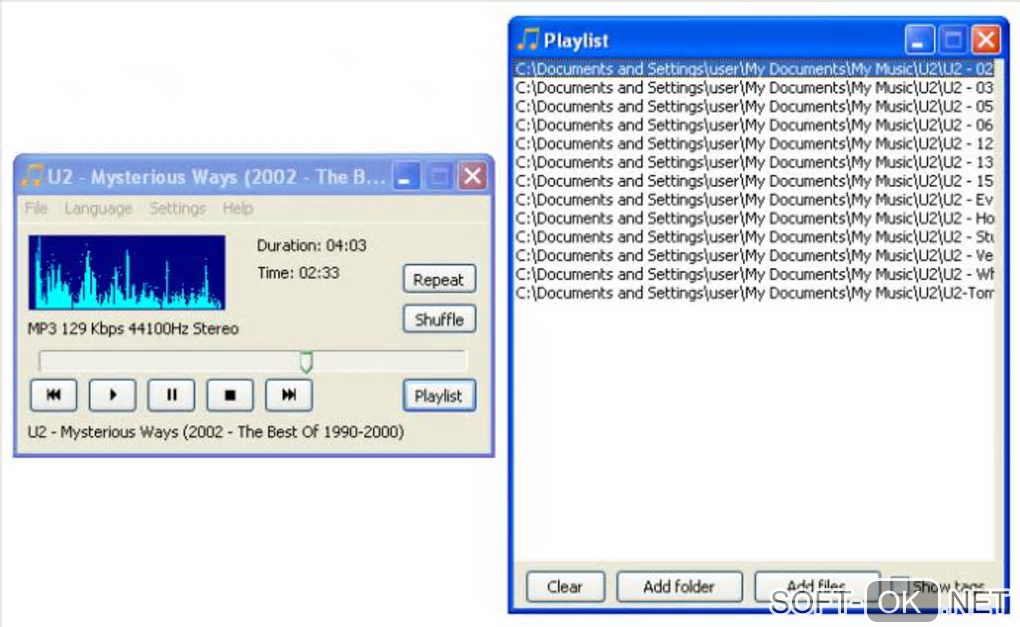This screenshot has height=627, width=1020.
Task: Close the Playlist window
Action: pos(986,40)
